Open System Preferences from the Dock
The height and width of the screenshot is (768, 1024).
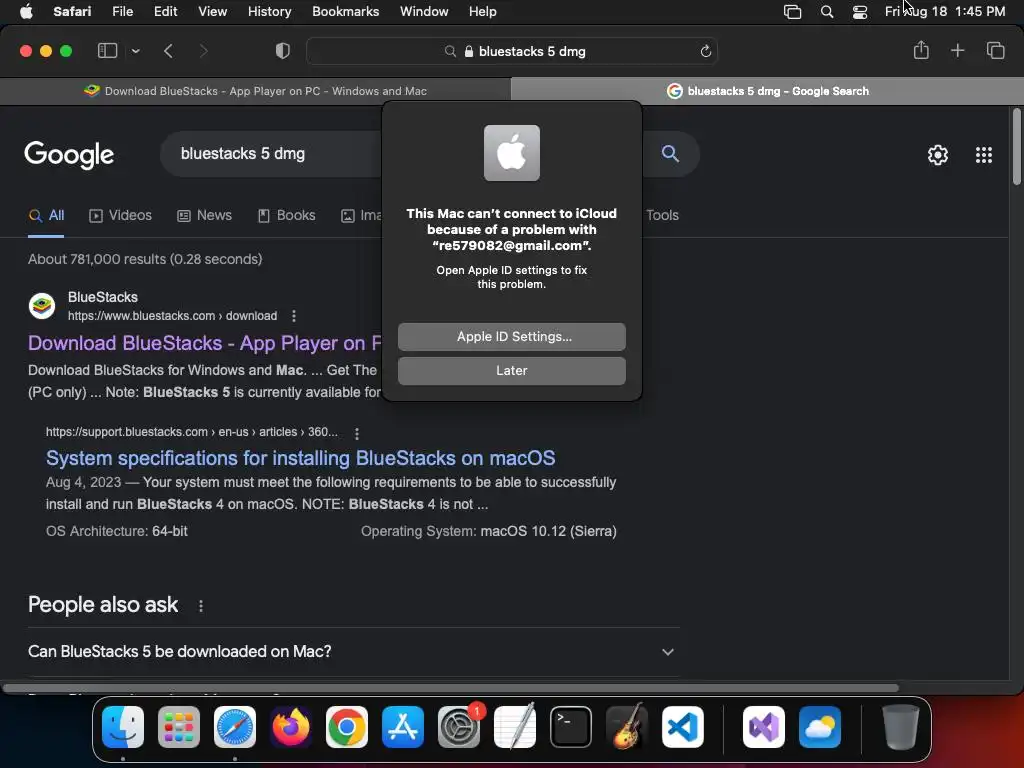pyautogui.click(x=459, y=727)
